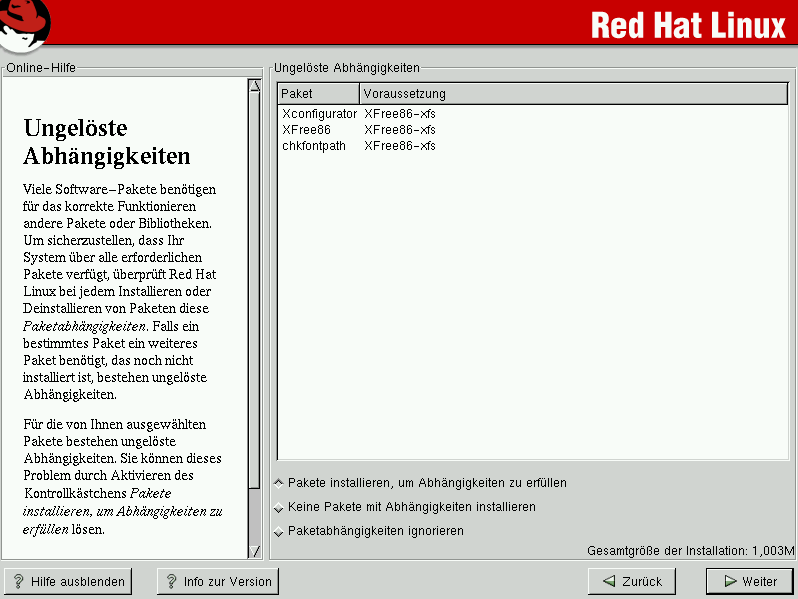
Task: Sort list by Voraussetzung column header
Action: click(573, 94)
